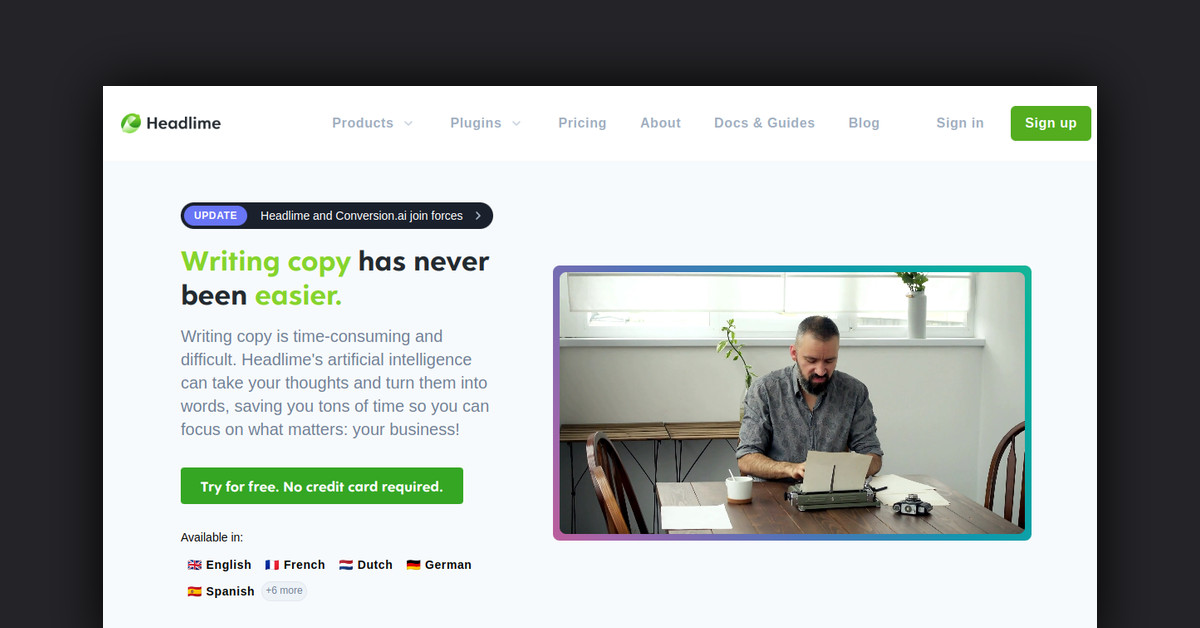
Task: Go to Docs & Guides
Action: [x=764, y=123]
